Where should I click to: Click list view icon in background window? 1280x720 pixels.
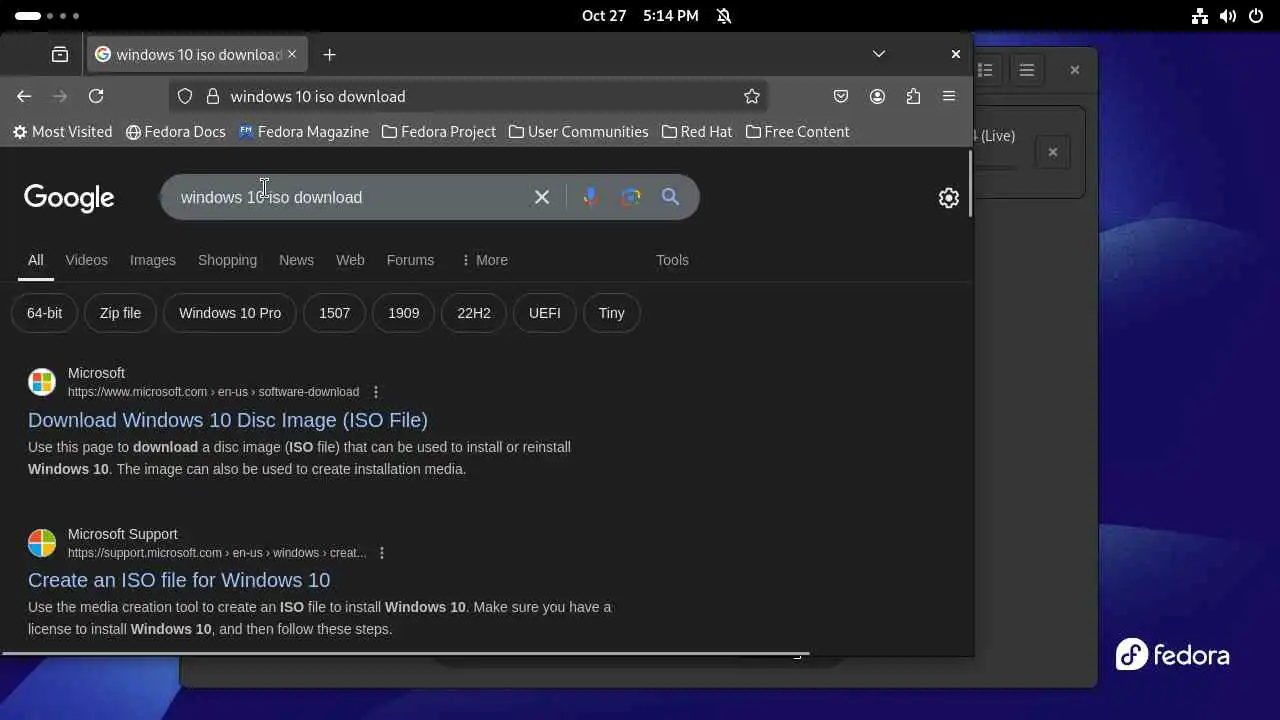click(x=985, y=70)
